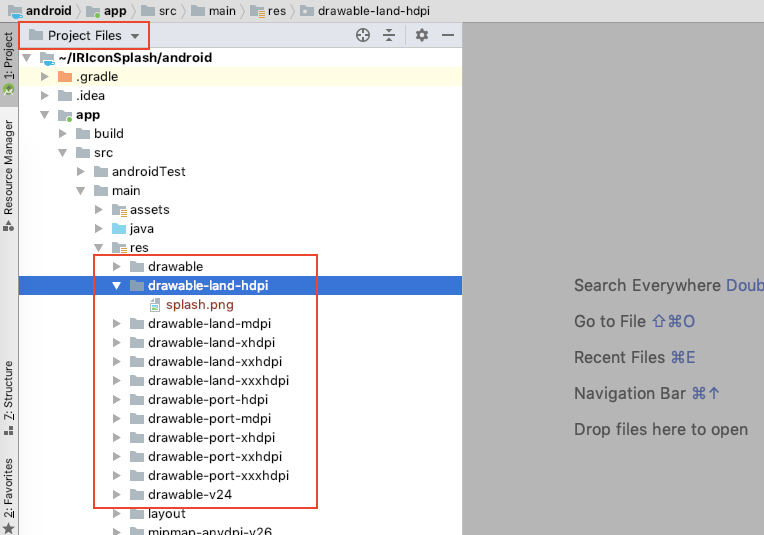Select drawable-port-xhdpi folder name

pyautogui.click(x=211, y=438)
